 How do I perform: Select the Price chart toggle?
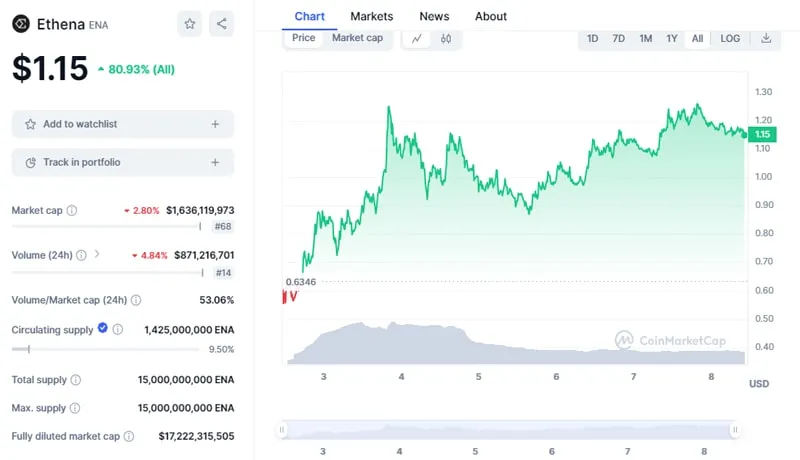pyautogui.click(x=304, y=38)
